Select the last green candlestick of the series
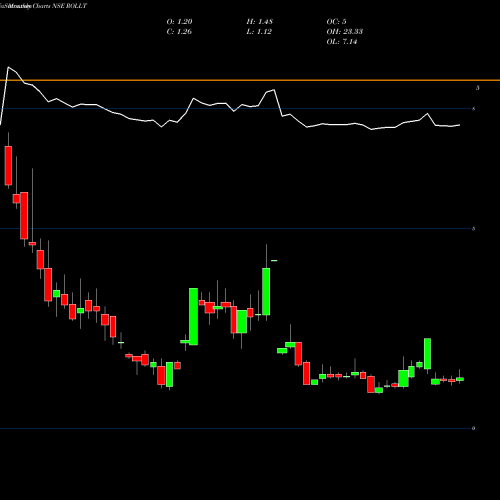This screenshot has width=500, height=500. point(460,379)
